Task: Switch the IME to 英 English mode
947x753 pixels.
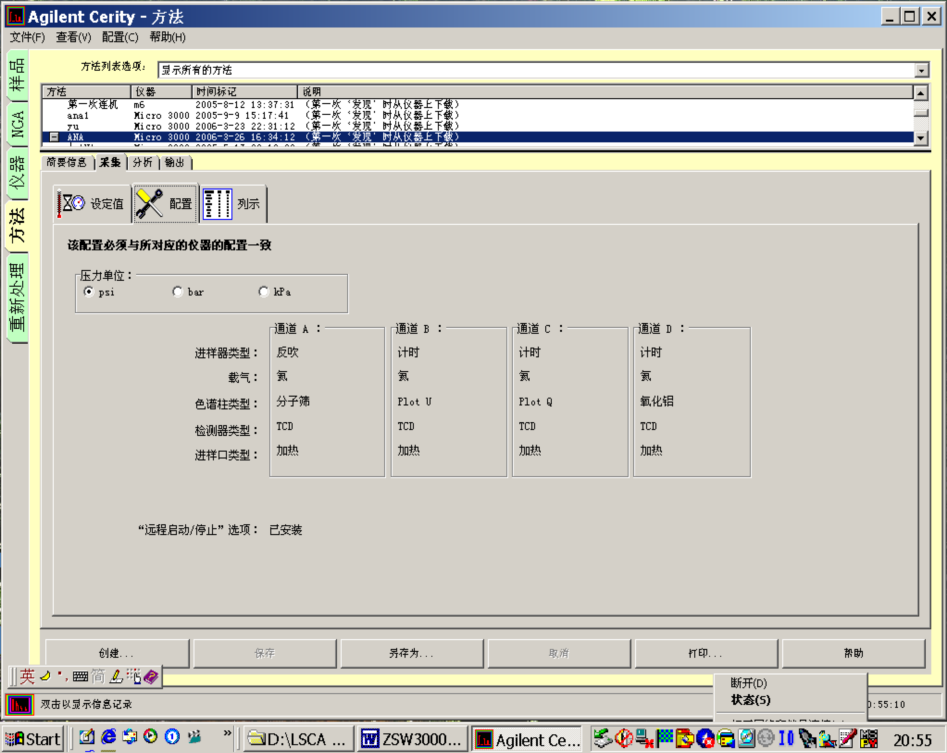Action: 27,676
